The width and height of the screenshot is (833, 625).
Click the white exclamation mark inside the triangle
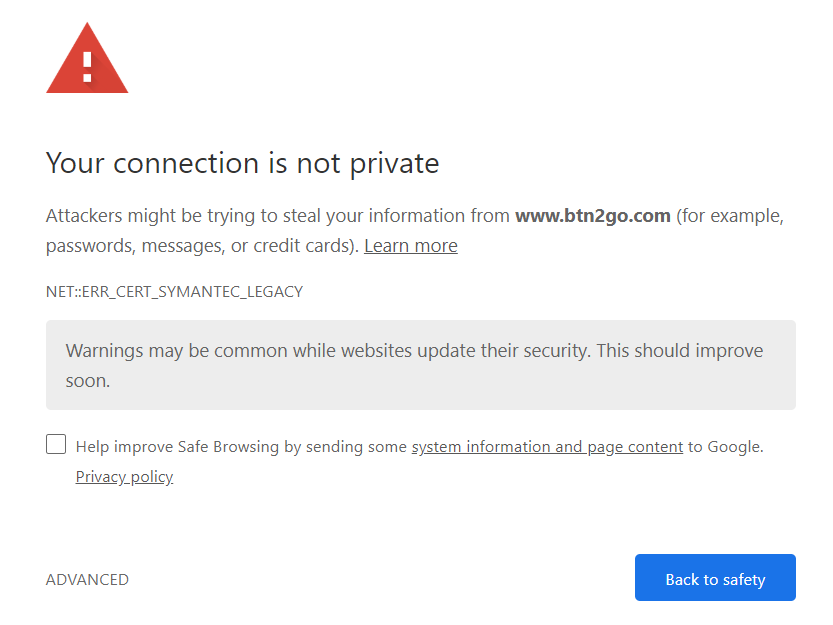[87, 67]
